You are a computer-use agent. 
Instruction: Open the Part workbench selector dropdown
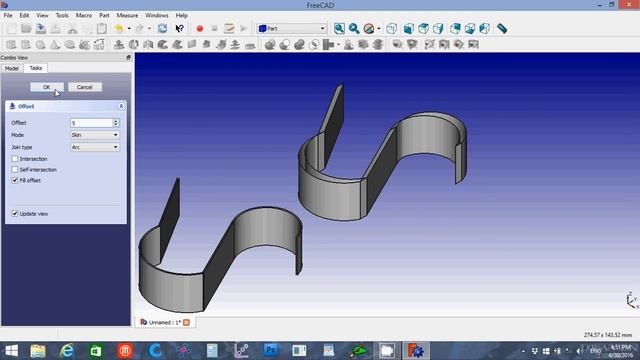coord(291,29)
